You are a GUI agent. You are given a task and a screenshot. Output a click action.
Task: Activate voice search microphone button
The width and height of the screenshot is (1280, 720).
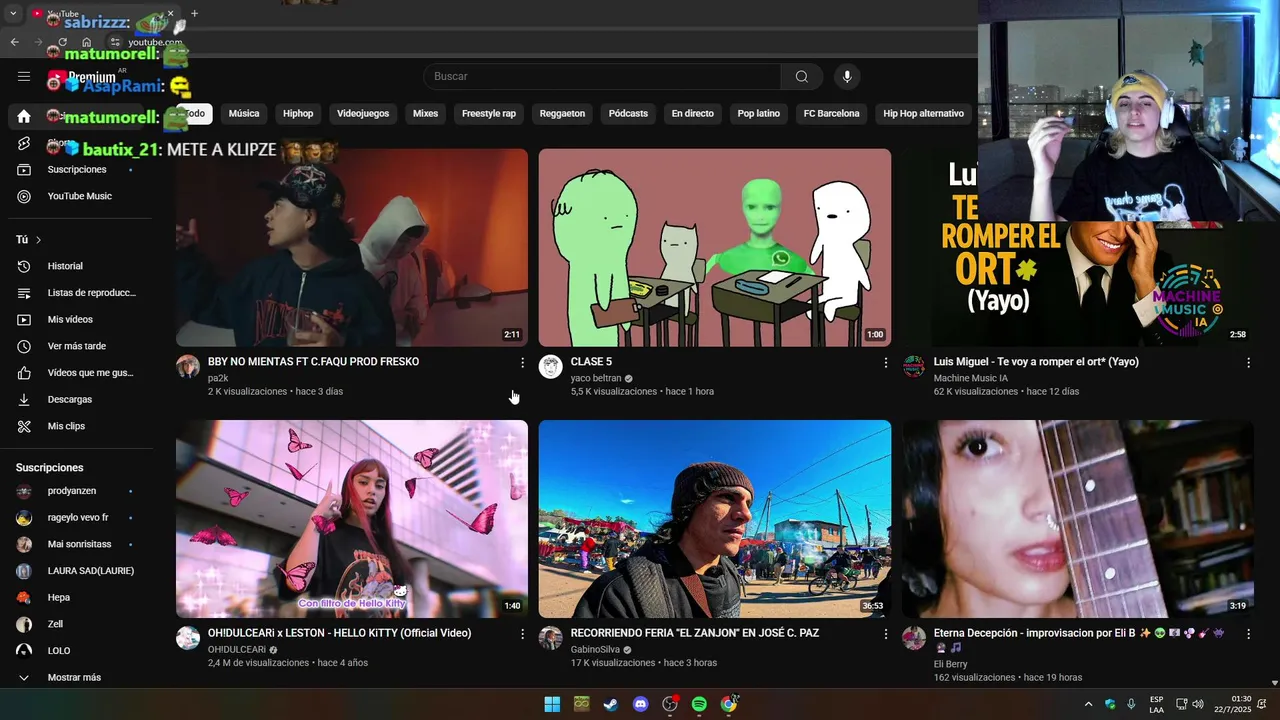[847, 77]
